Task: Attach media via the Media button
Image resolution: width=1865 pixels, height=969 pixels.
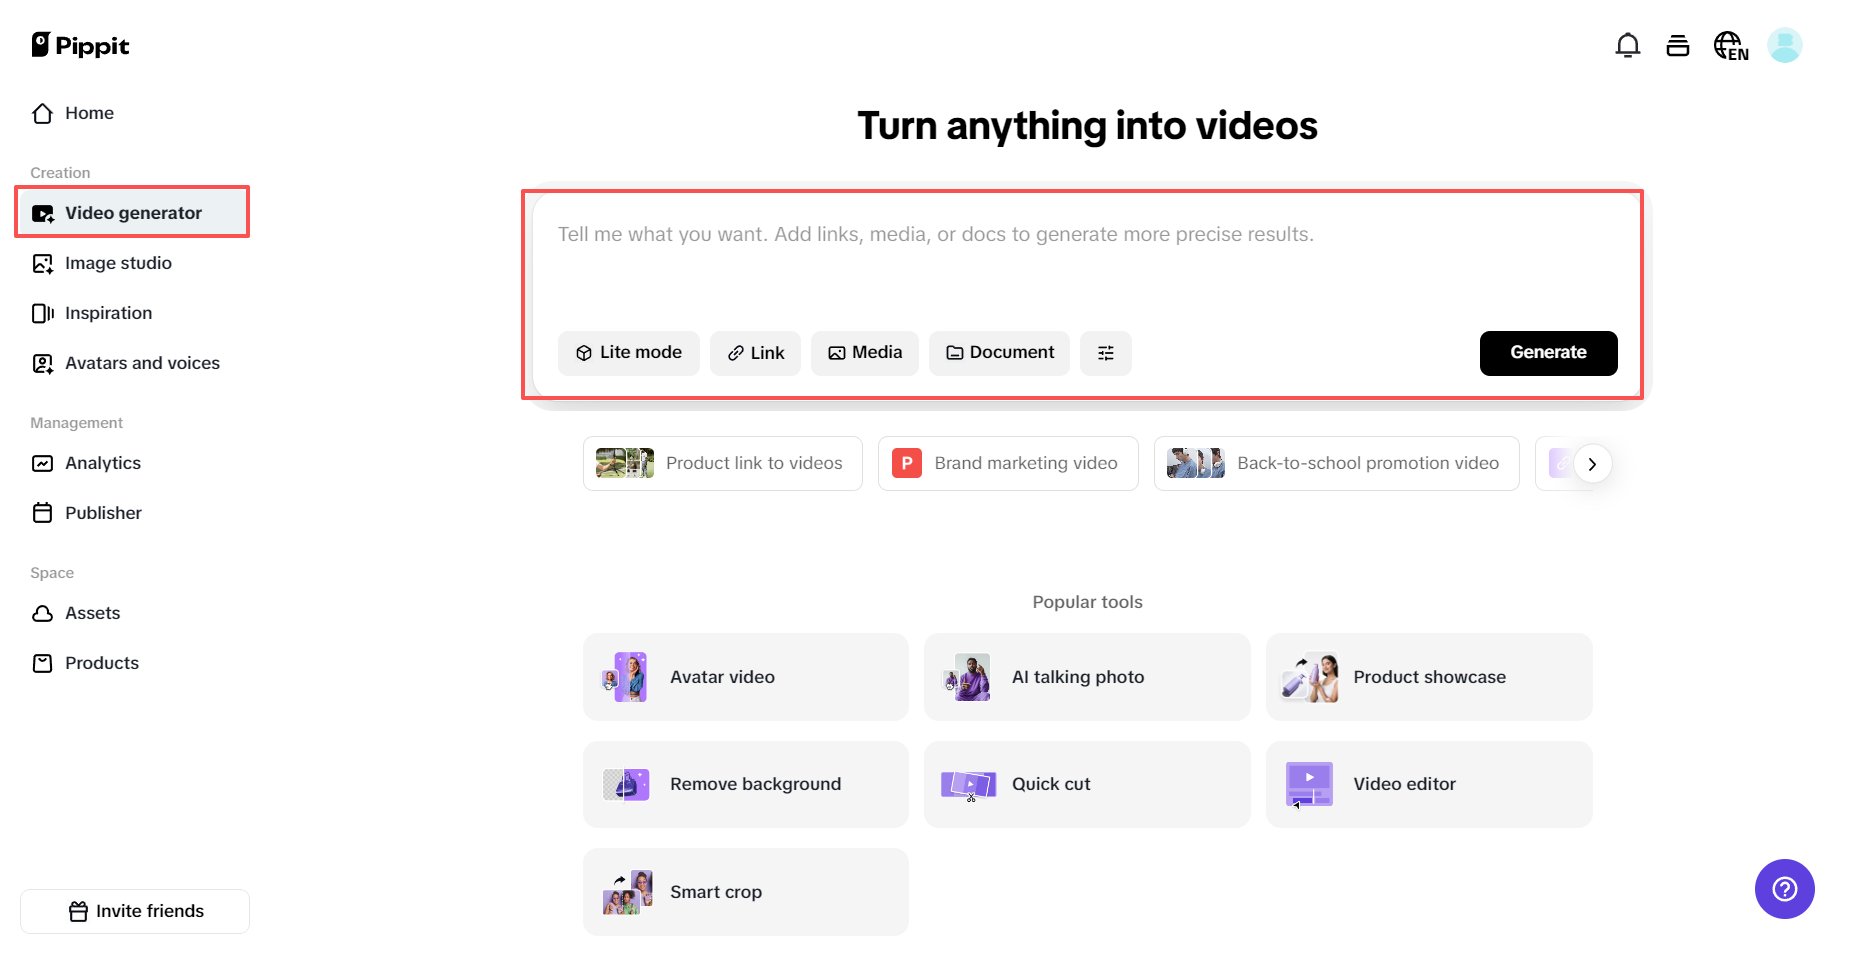Action: click(864, 353)
